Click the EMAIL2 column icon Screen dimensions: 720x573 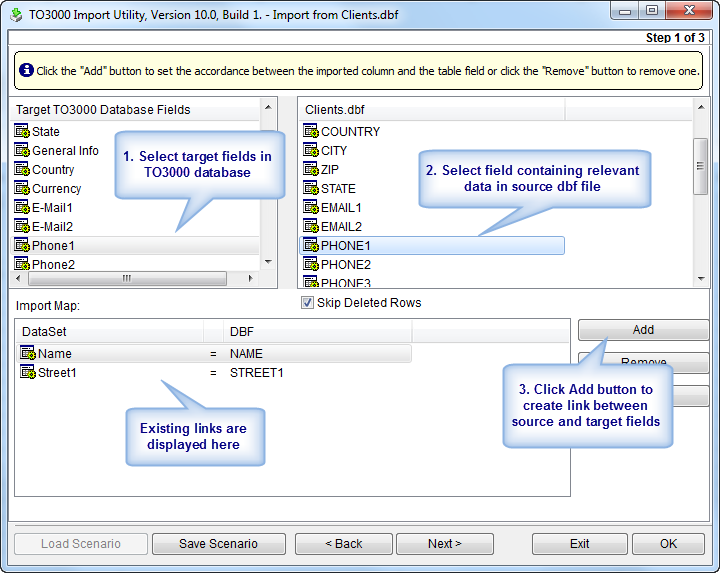click(311, 226)
